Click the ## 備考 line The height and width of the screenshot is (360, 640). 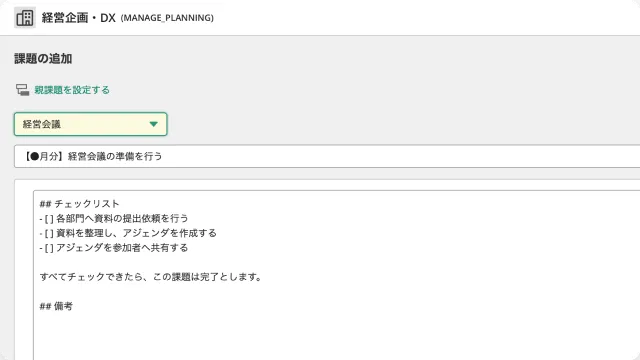pyautogui.click(x=56, y=306)
